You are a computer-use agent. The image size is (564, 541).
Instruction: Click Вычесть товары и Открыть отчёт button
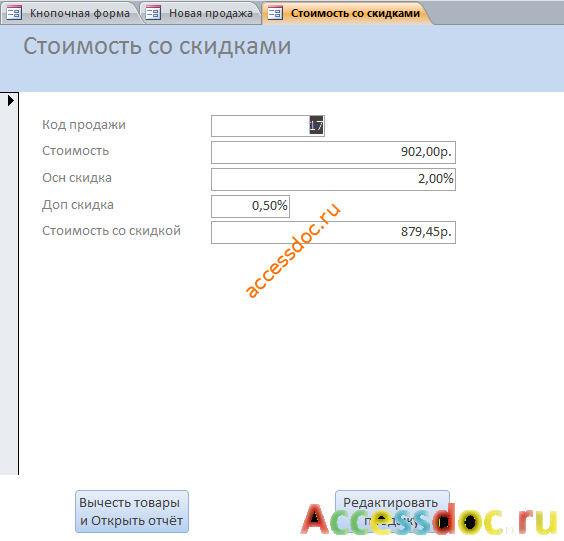(x=132, y=512)
